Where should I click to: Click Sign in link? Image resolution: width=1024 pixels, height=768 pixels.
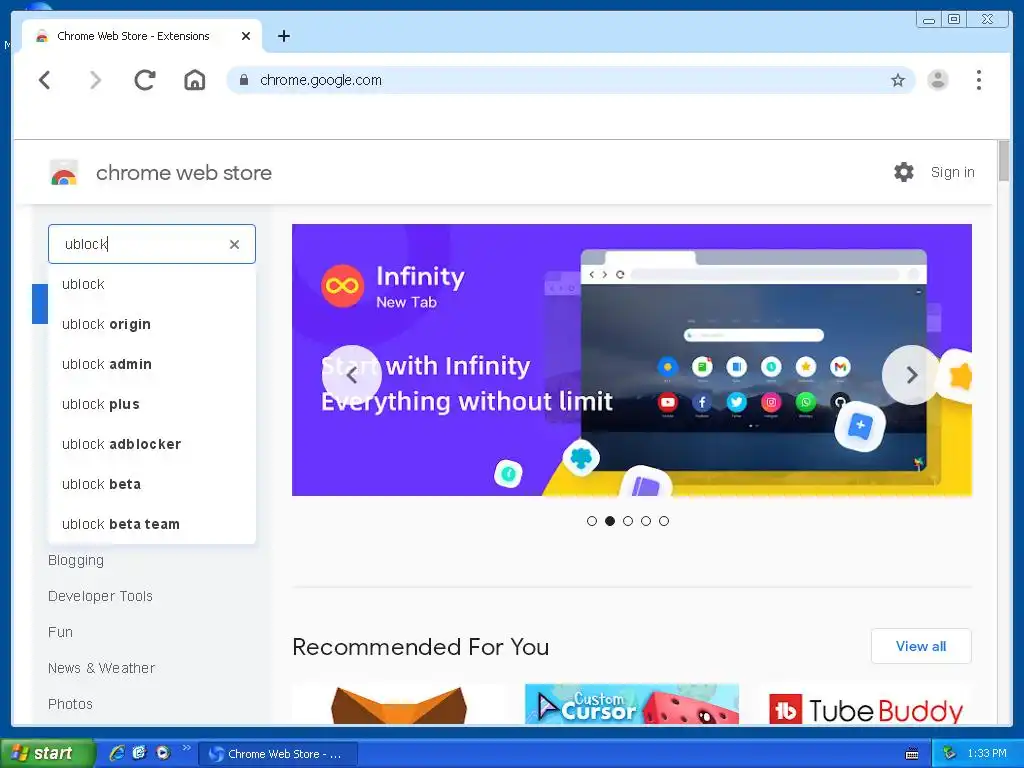coord(952,172)
